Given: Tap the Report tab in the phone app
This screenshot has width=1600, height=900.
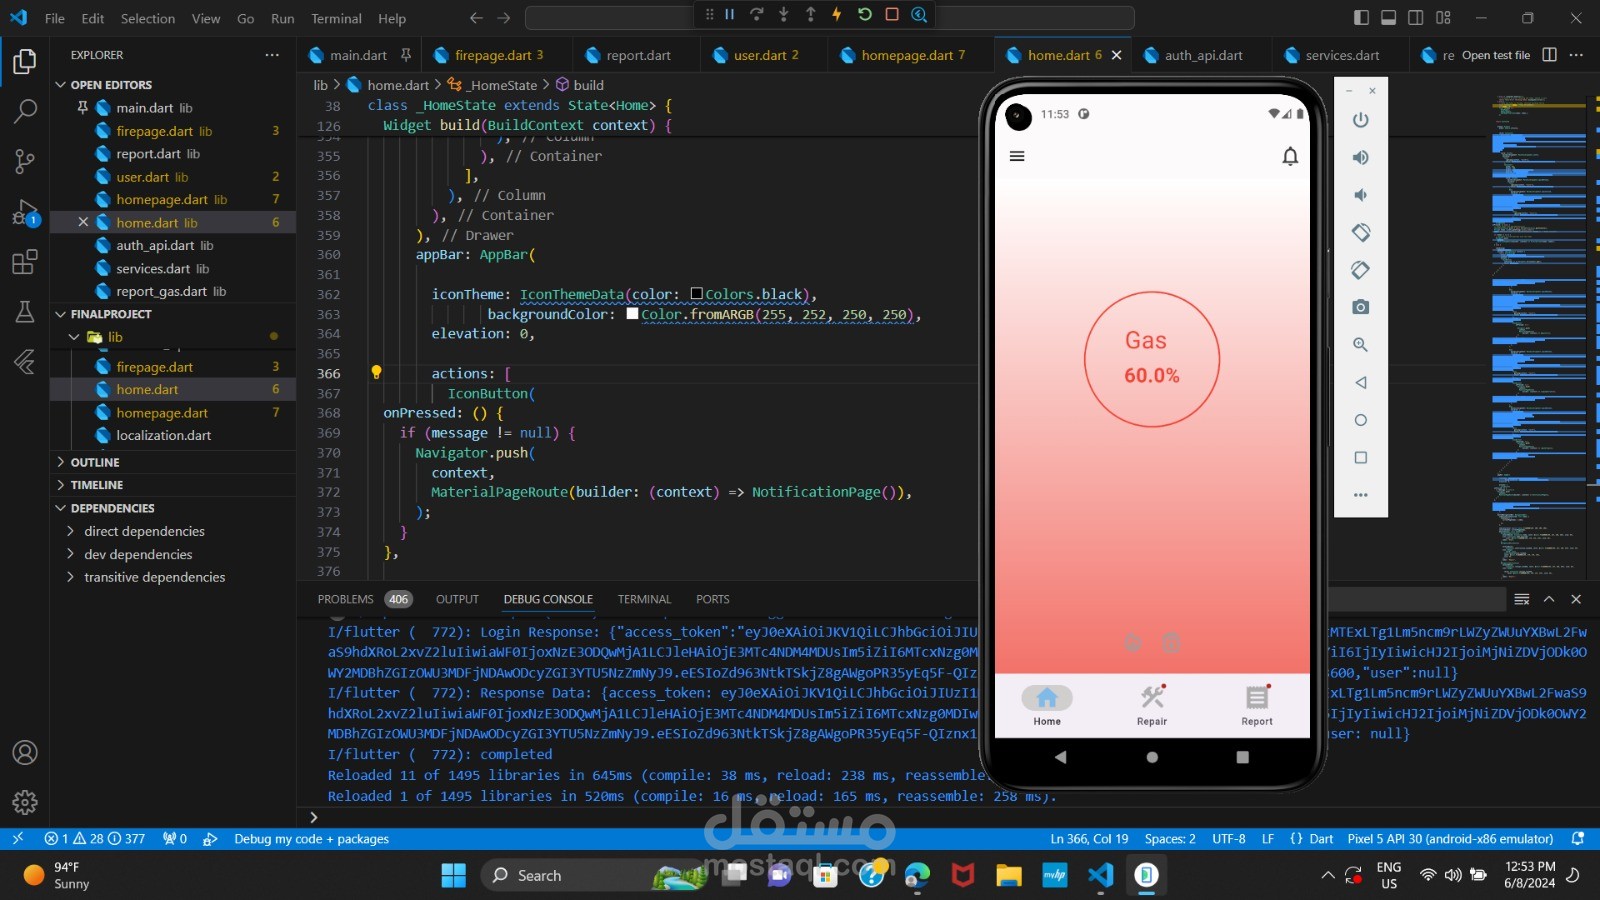Looking at the screenshot, I should (x=1257, y=706).
